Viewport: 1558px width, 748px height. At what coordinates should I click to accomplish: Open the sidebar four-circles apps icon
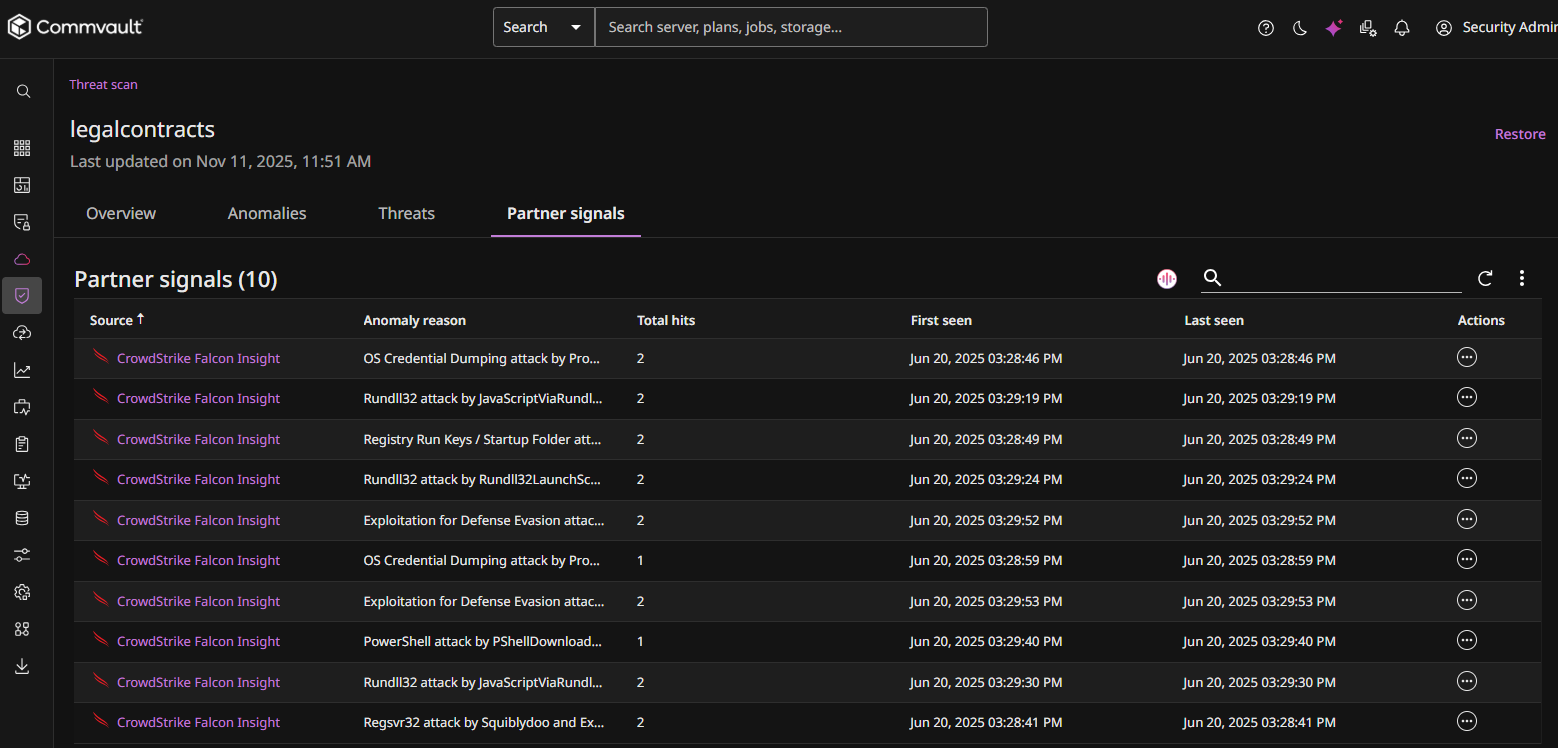pyautogui.click(x=22, y=629)
